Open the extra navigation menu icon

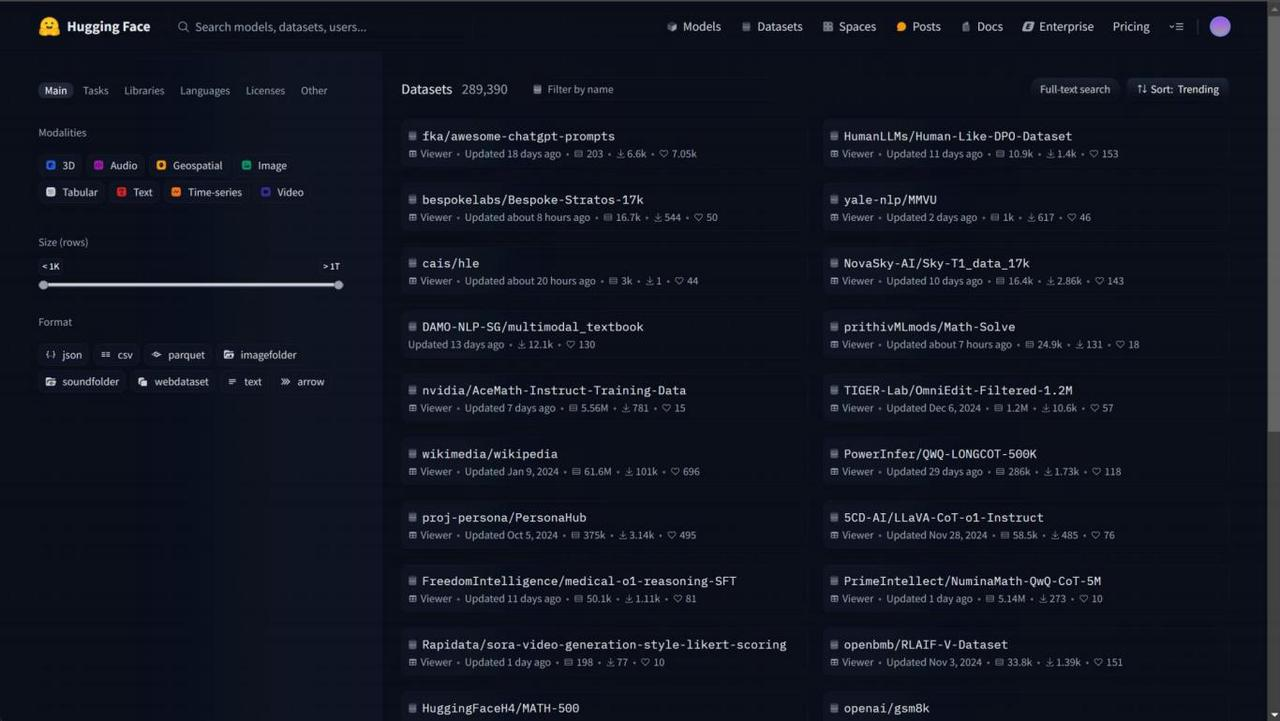tap(1176, 27)
